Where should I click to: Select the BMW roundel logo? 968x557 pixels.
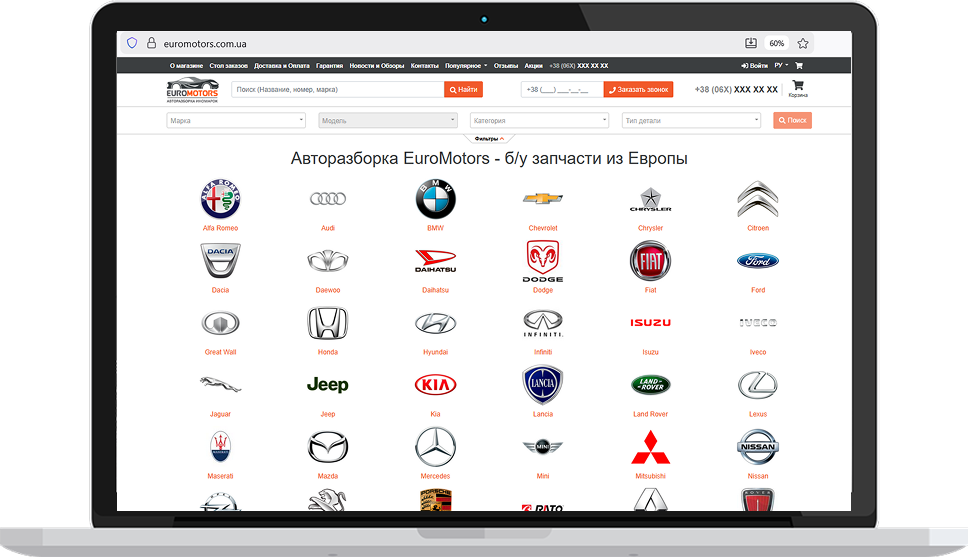click(x=435, y=199)
